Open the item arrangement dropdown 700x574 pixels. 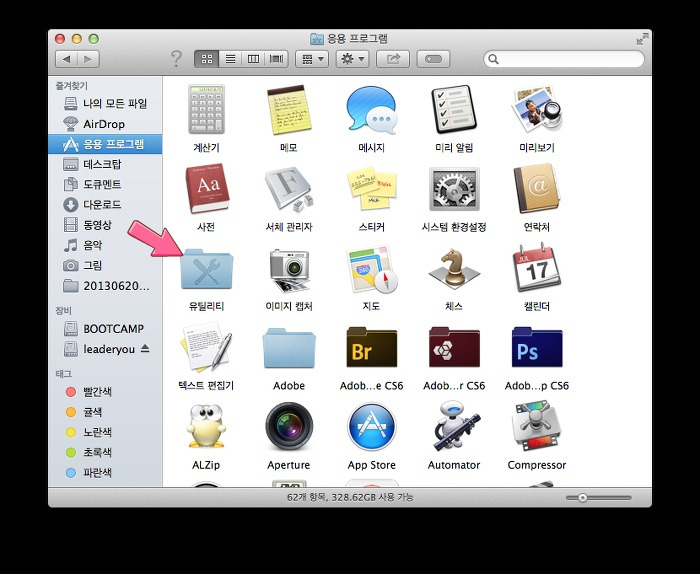click(x=312, y=59)
